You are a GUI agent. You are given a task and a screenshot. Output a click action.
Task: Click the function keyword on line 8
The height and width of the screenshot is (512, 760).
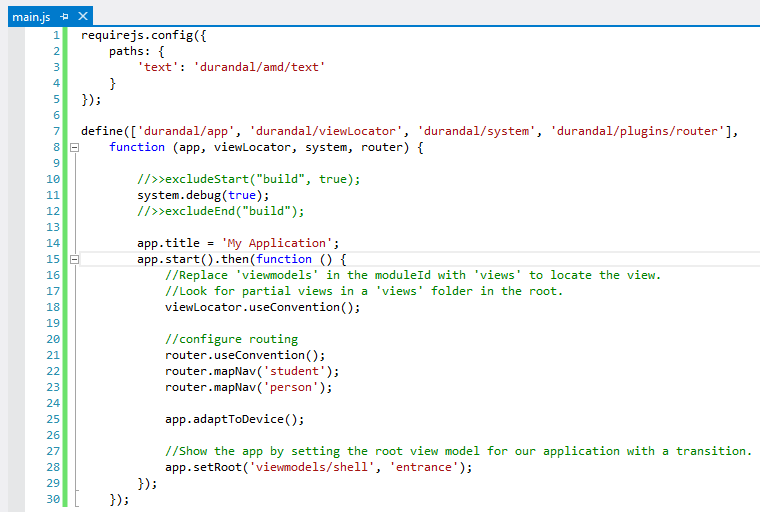pyautogui.click(x=137, y=147)
